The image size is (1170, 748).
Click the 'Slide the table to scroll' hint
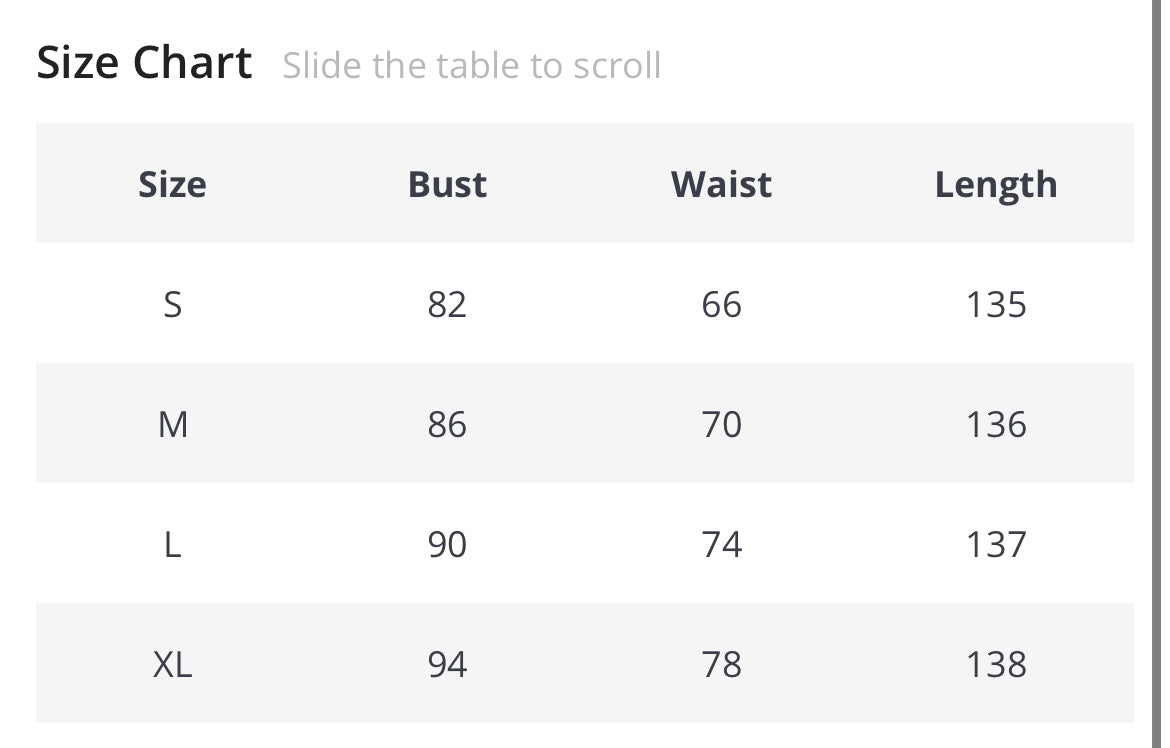[x=471, y=66]
